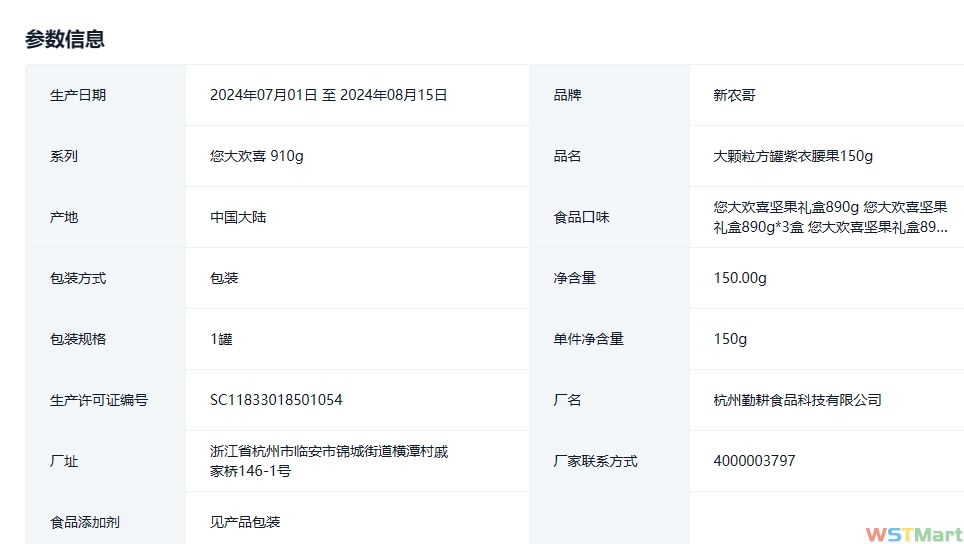
Task: Click manufacturer name 杭州勤耕食品科技有限公司
Action: pos(797,400)
